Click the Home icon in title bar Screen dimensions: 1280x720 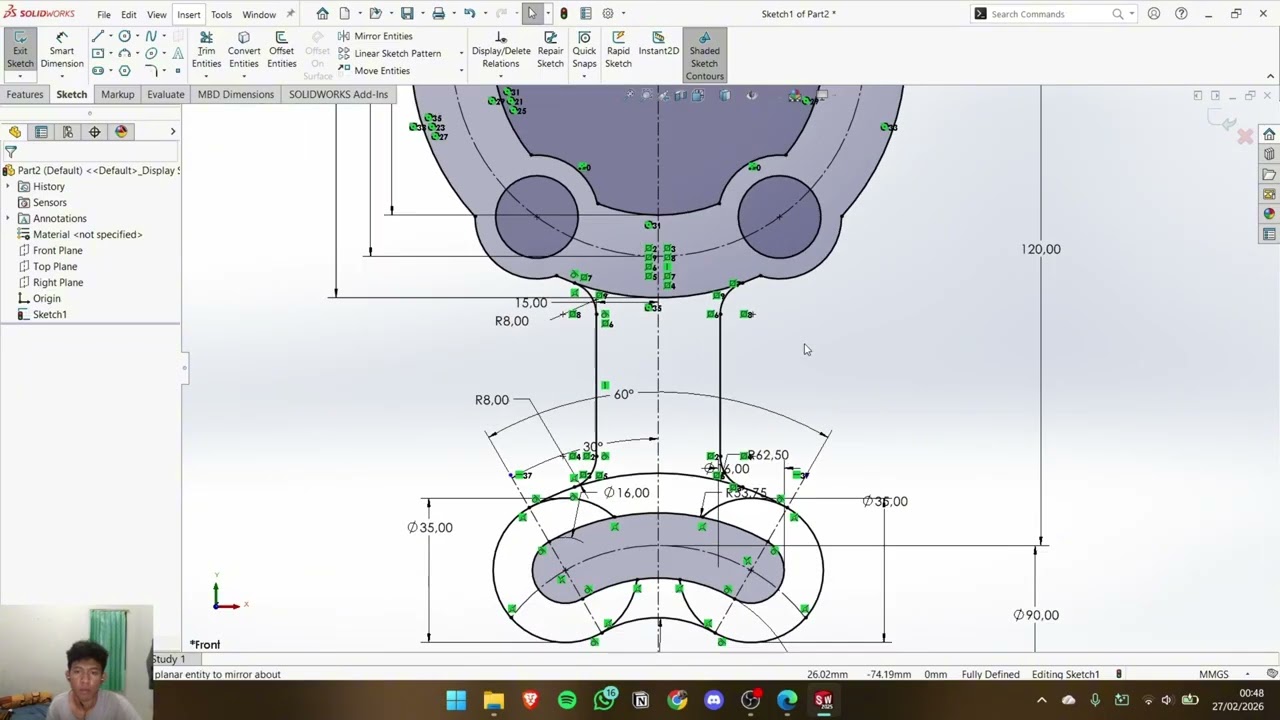(322, 14)
